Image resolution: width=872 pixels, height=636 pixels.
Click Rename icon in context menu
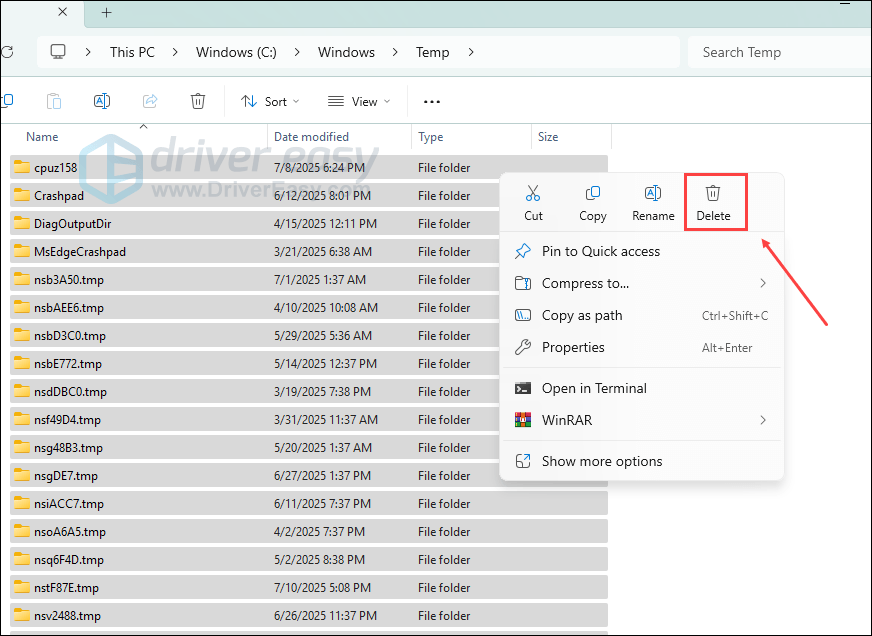click(x=653, y=194)
